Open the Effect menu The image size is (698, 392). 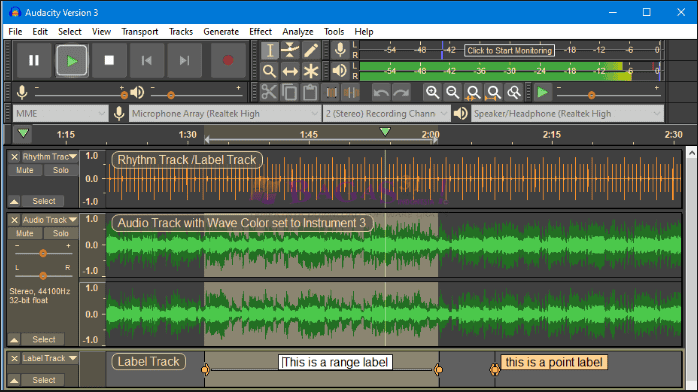point(260,32)
